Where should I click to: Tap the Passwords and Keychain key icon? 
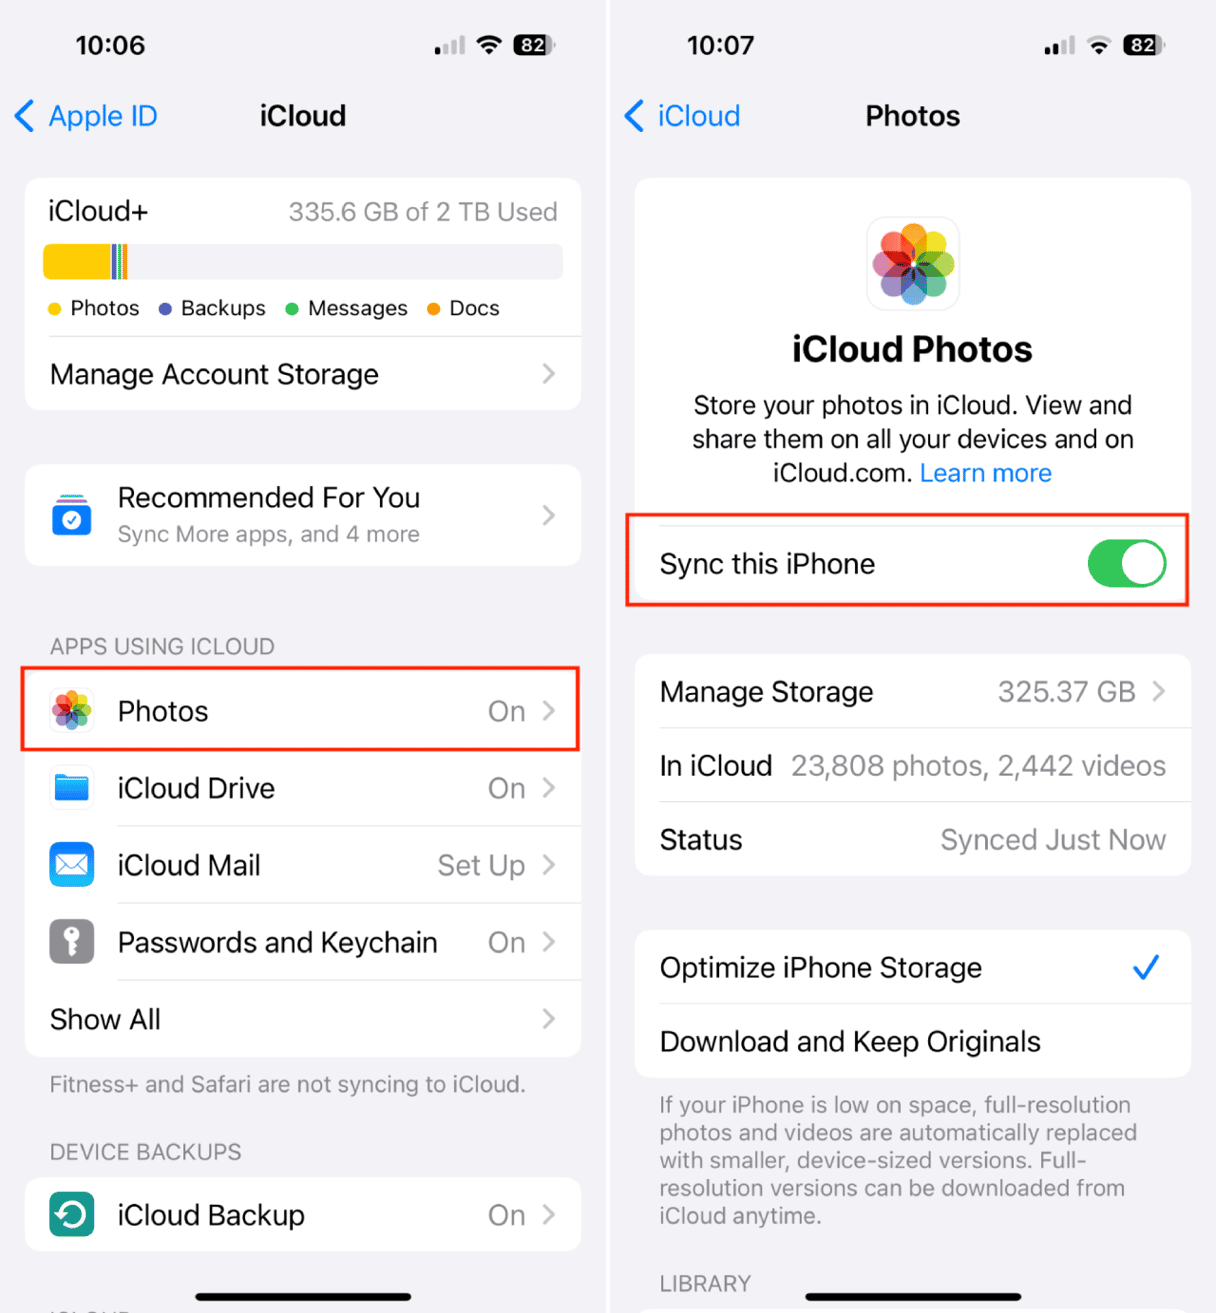click(x=72, y=942)
